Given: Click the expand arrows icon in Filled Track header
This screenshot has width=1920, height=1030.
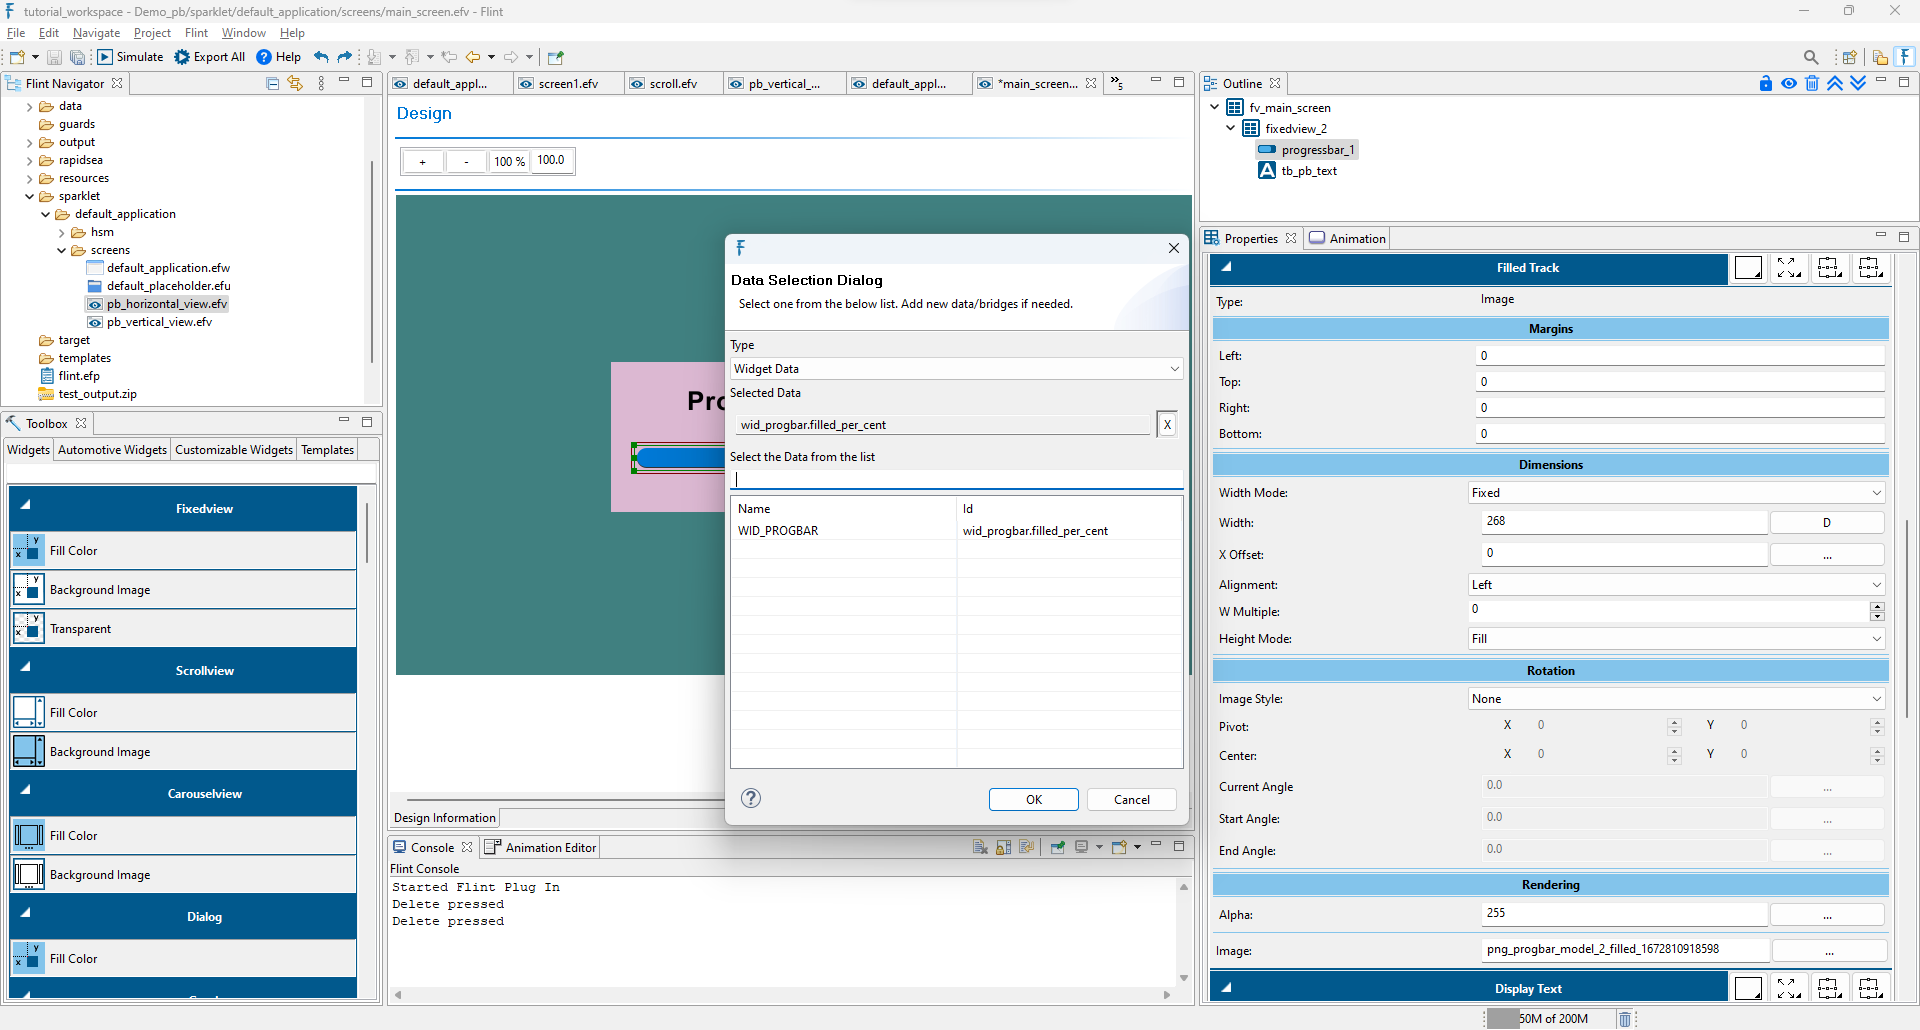Looking at the screenshot, I should tap(1789, 268).
